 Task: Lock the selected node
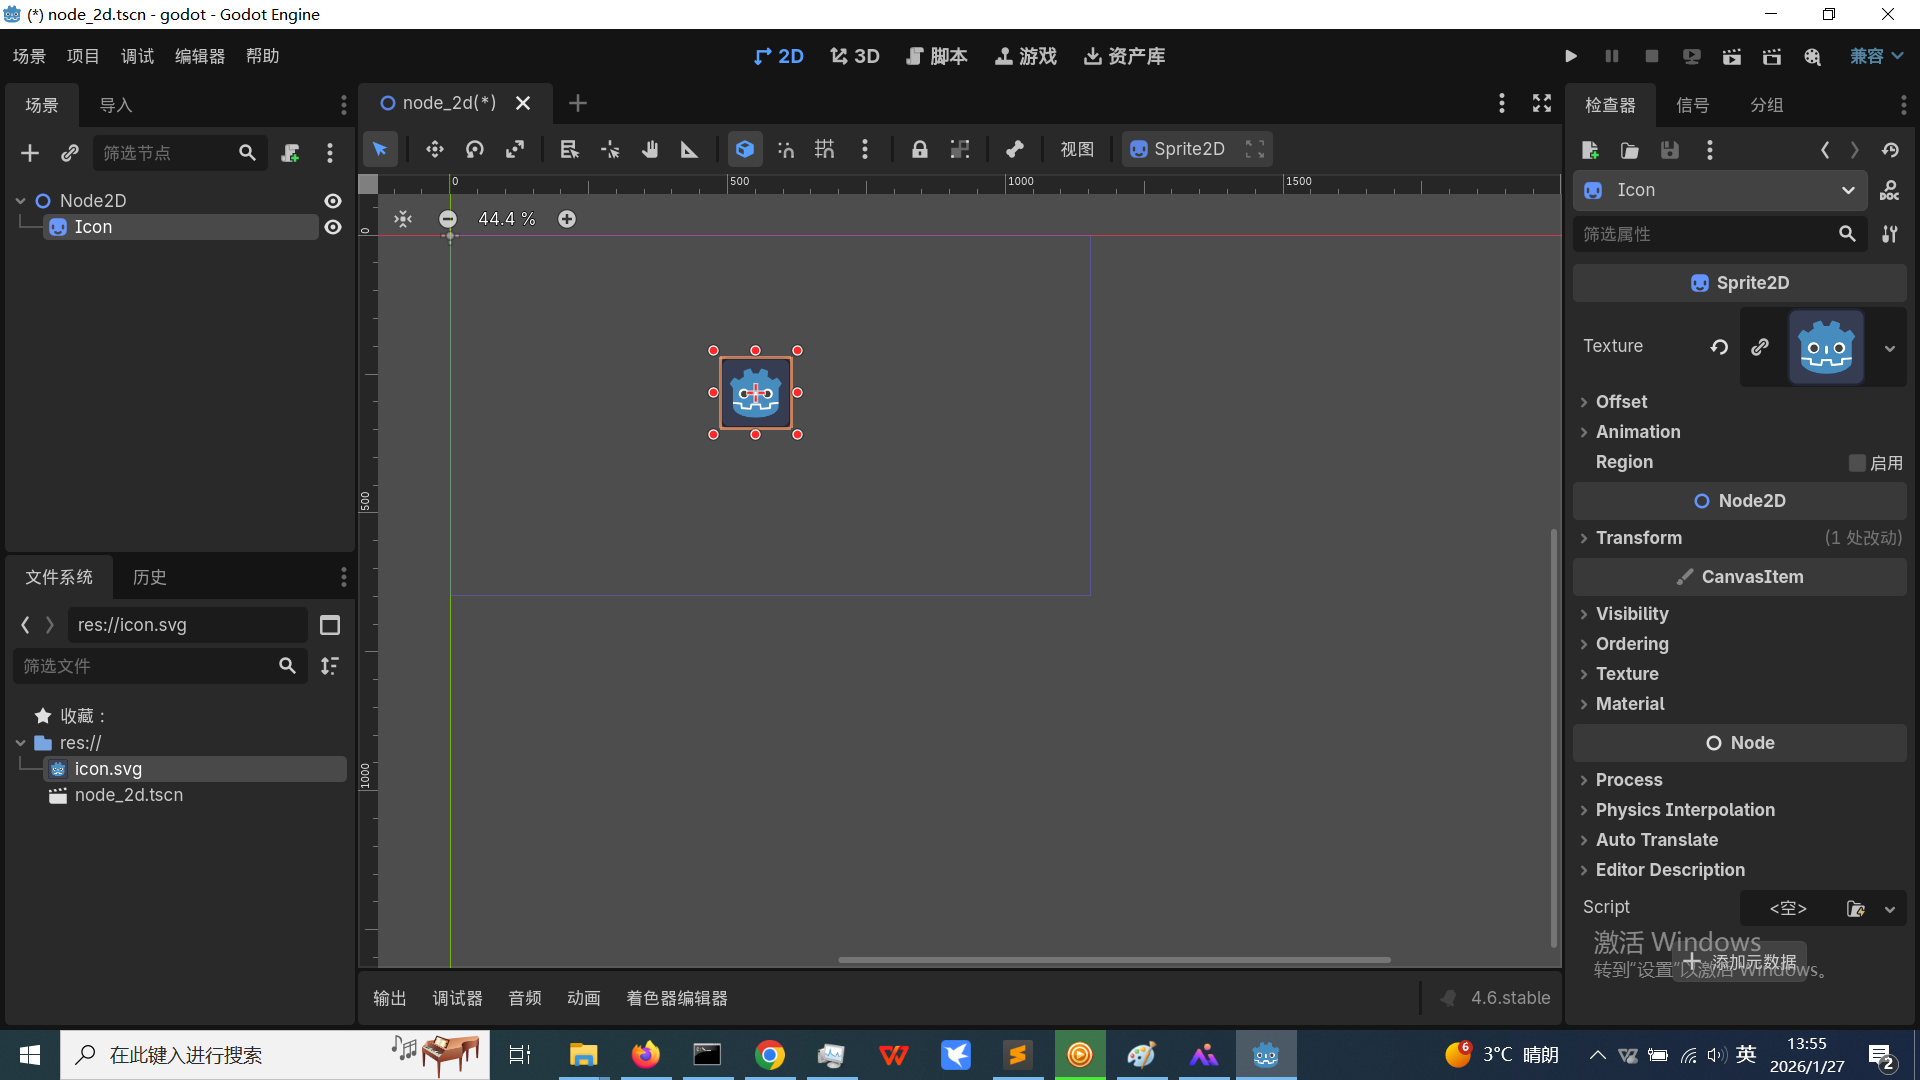coord(919,150)
